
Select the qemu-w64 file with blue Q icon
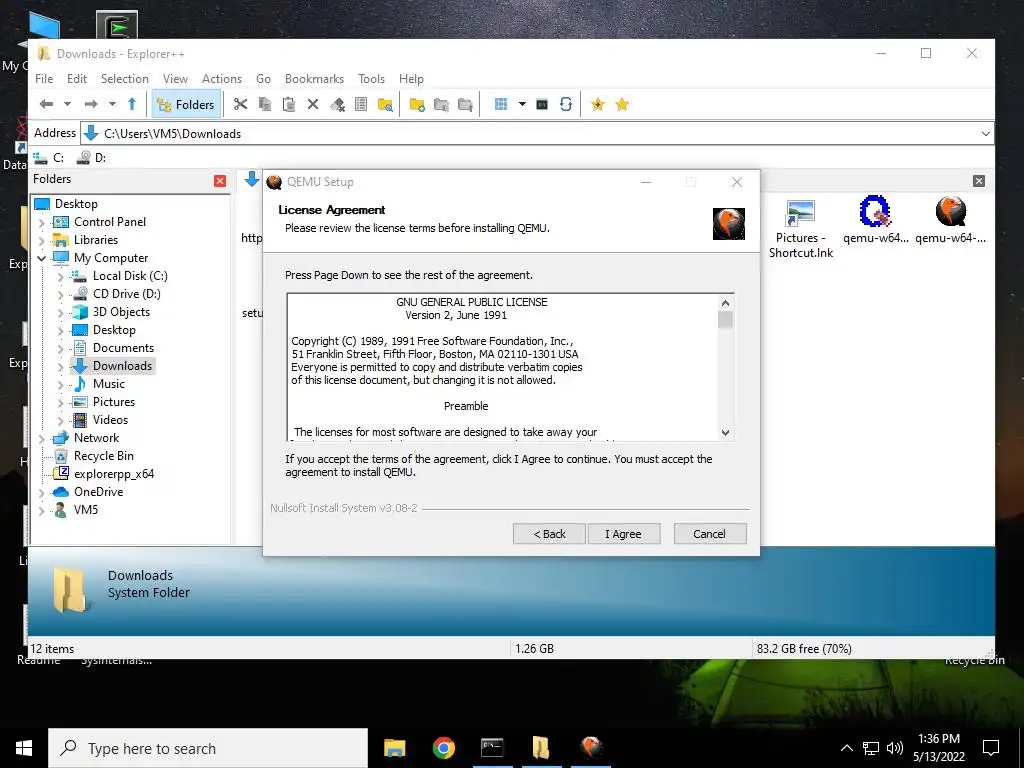[x=875, y=220]
